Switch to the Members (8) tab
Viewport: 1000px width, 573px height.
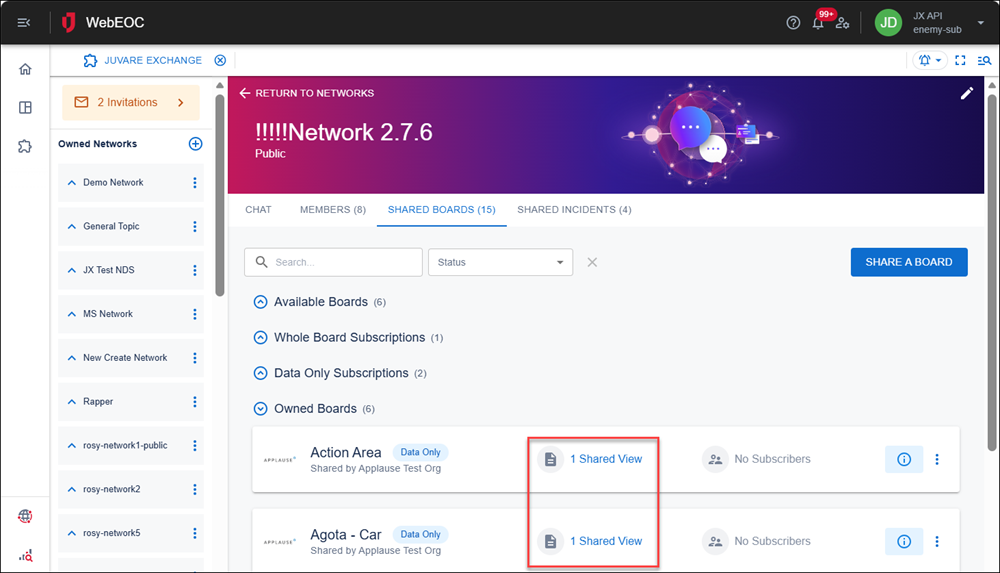click(x=332, y=210)
